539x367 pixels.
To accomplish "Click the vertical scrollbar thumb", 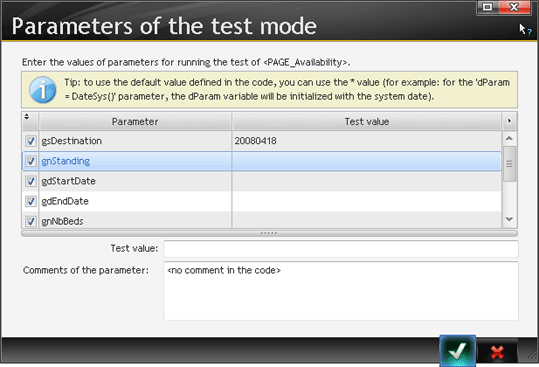I will coord(509,164).
